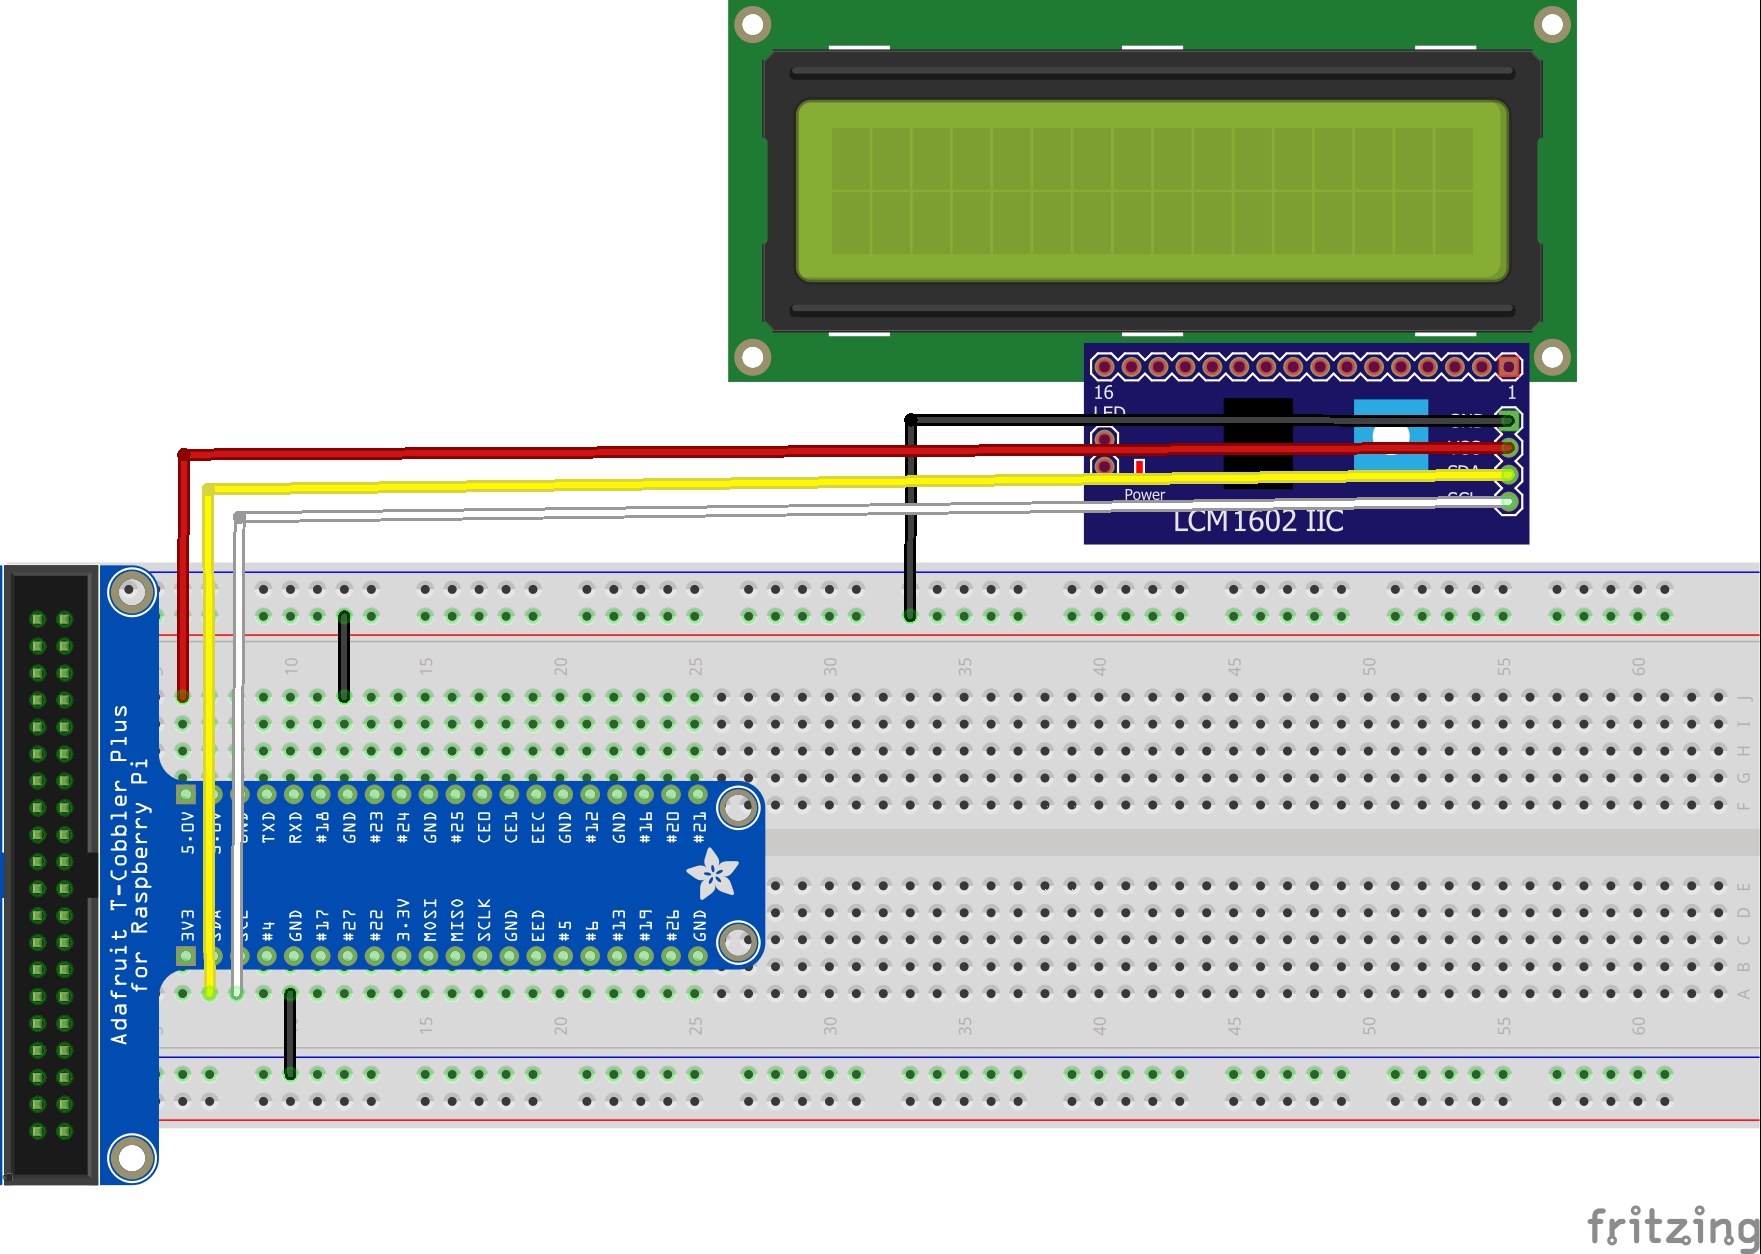Click the EED label on the T-Cobbler
The image size is (1761, 1254).
pos(538,925)
